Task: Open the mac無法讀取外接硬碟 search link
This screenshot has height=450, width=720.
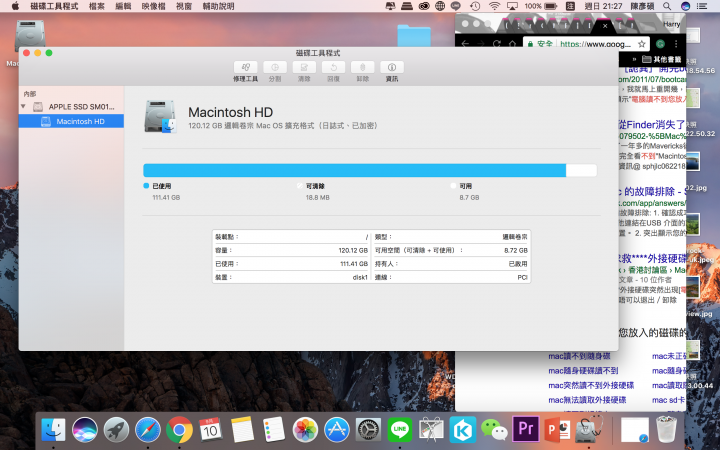Action: pyautogui.click(x=587, y=400)
